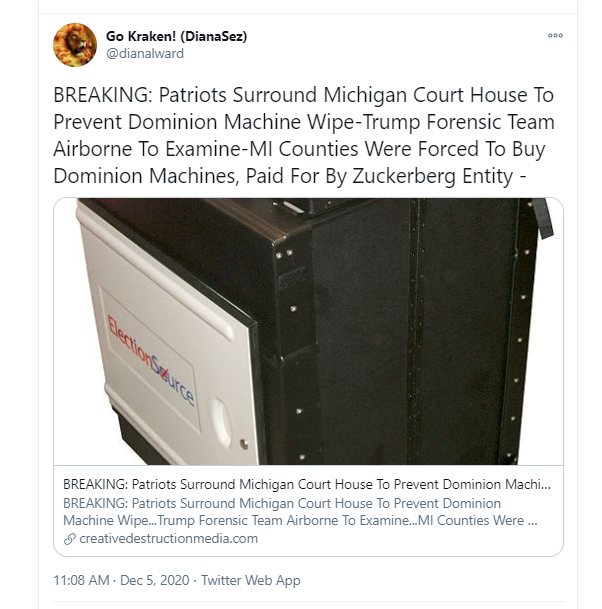The width and height of the screenshot is (602, 609).
Task: Open the voting machine card image
Action: coord(308,331)
